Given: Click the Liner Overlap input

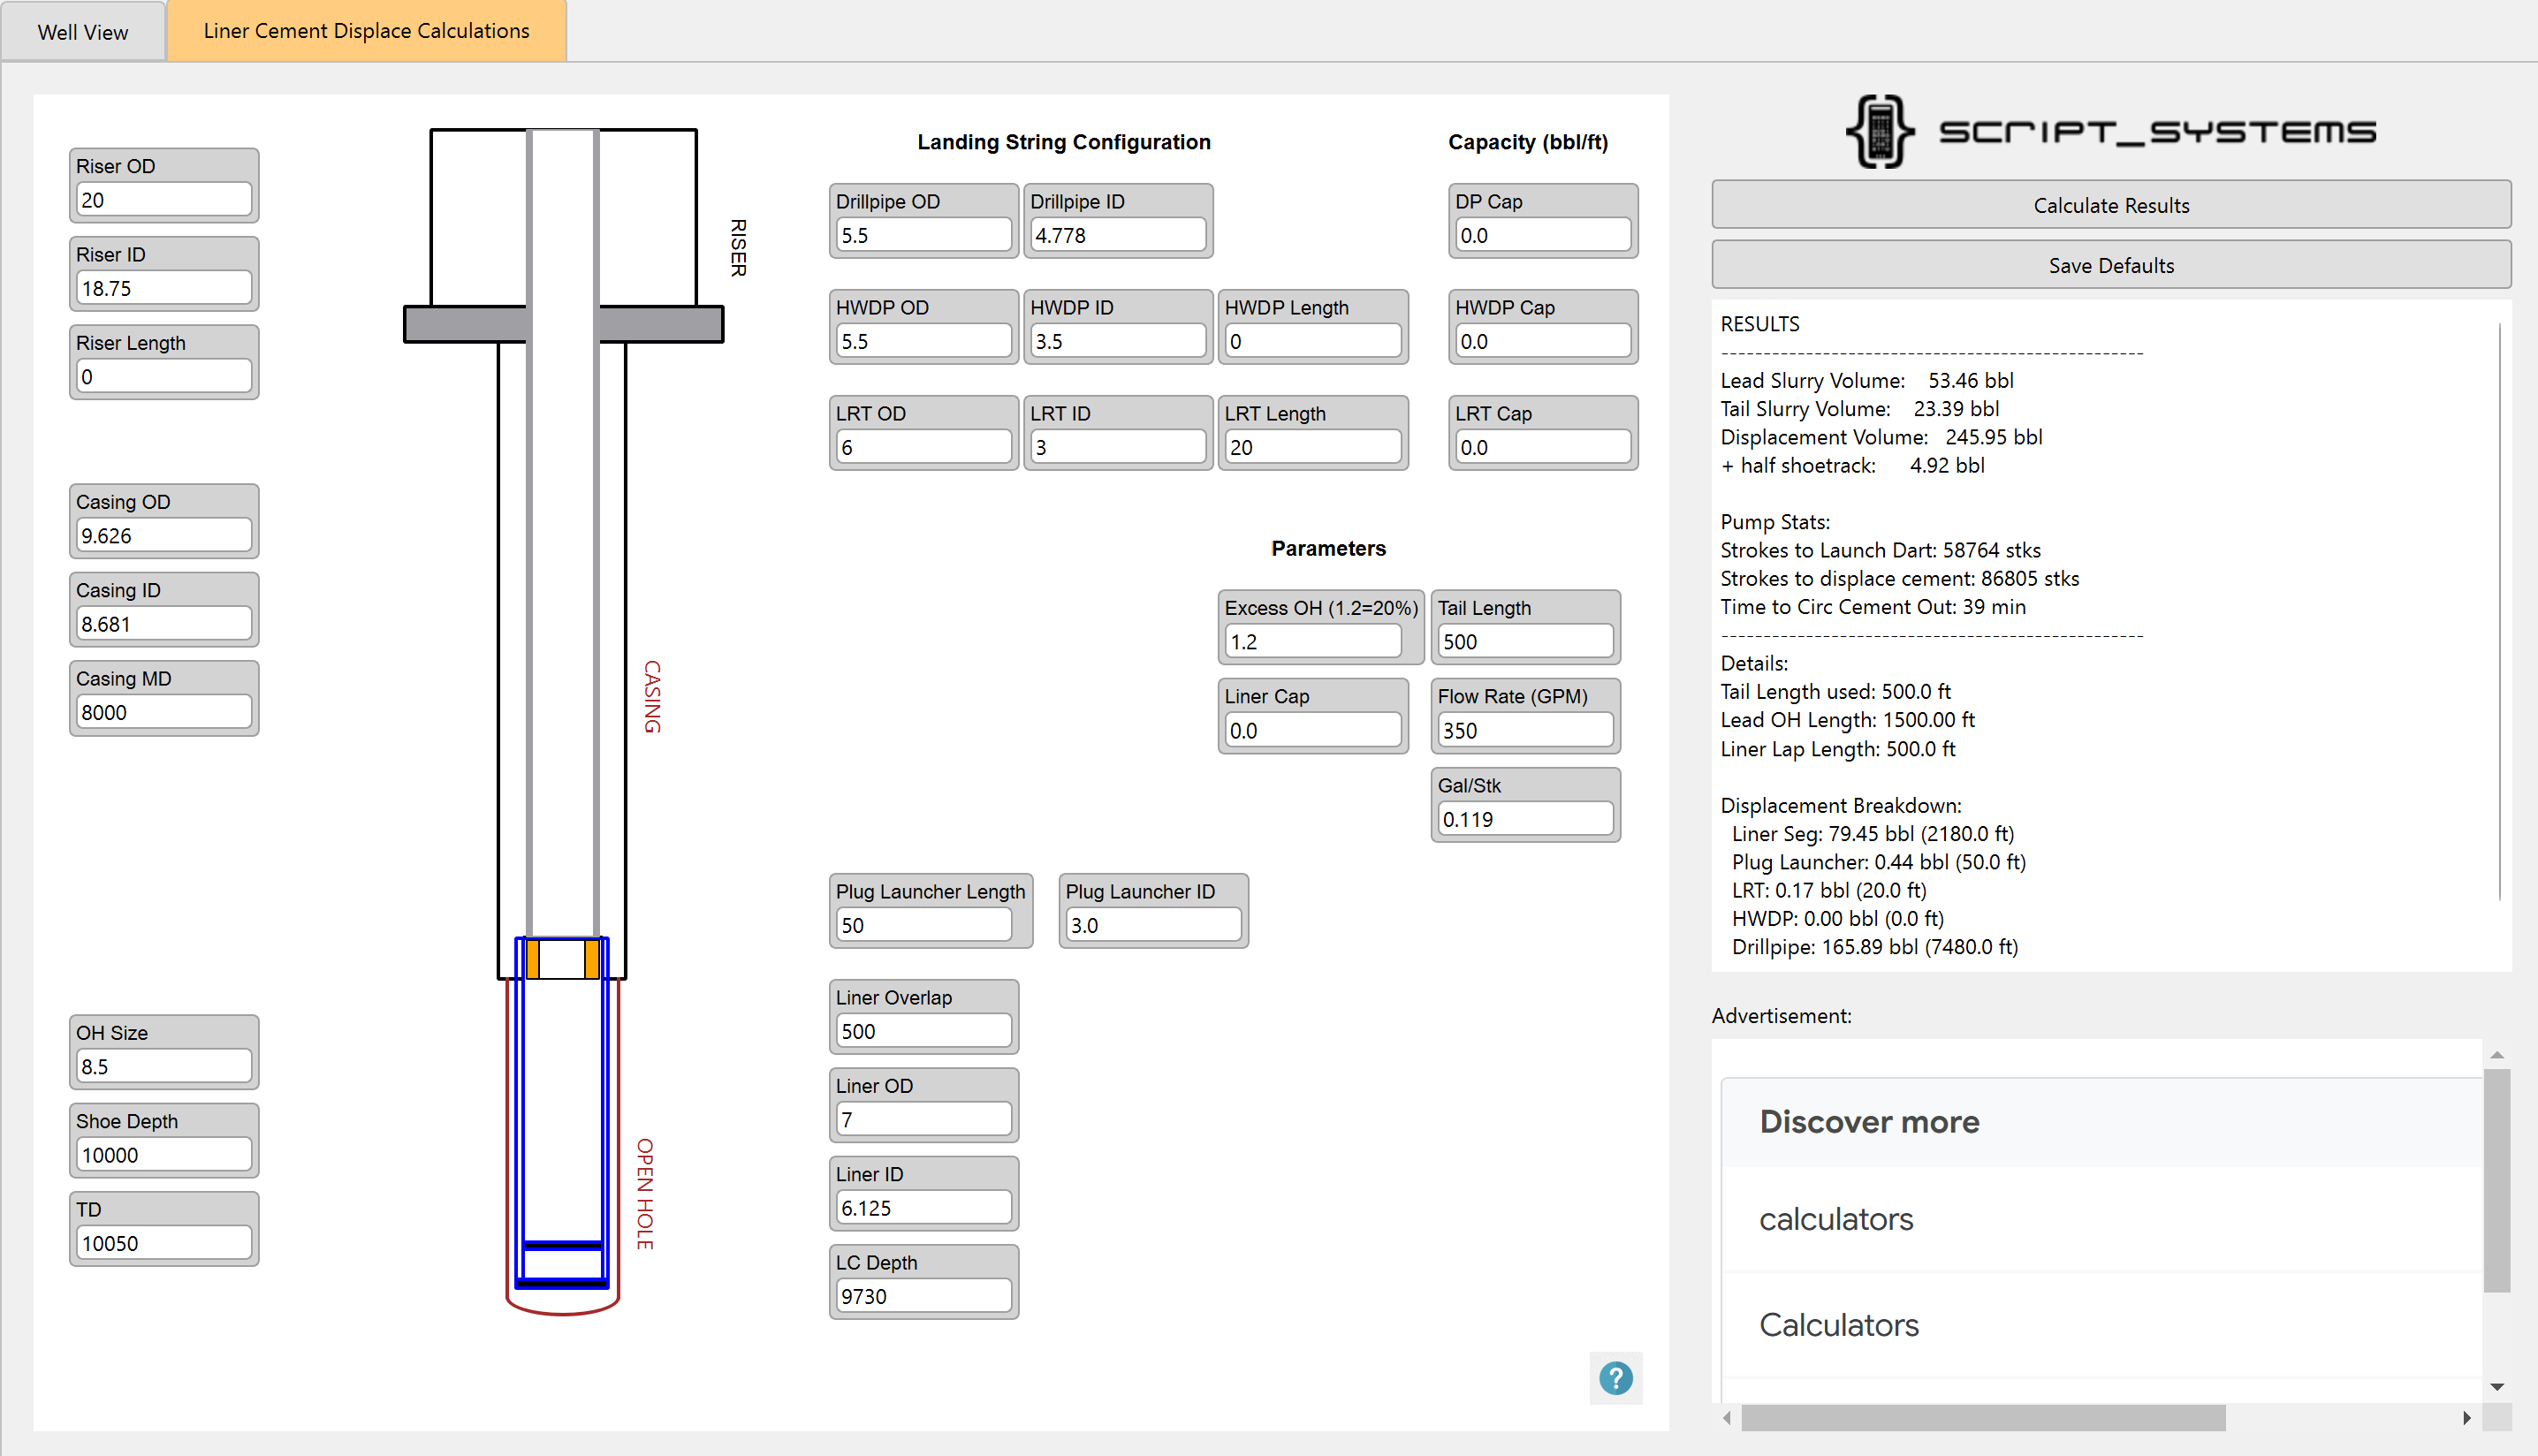Looking at the screenshot, I should click(922, 1031).
